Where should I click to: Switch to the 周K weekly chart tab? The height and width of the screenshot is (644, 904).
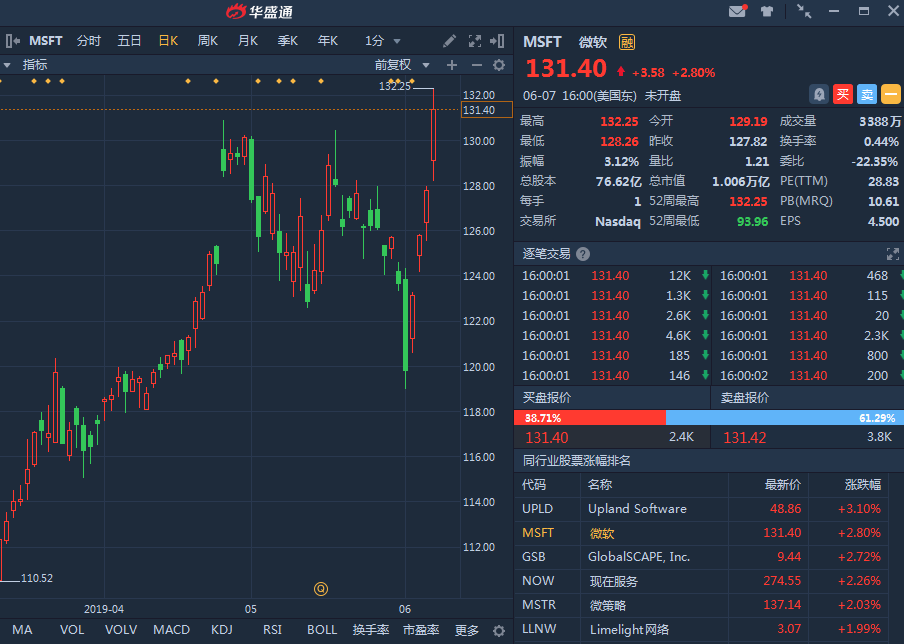[x=208, y=41]
